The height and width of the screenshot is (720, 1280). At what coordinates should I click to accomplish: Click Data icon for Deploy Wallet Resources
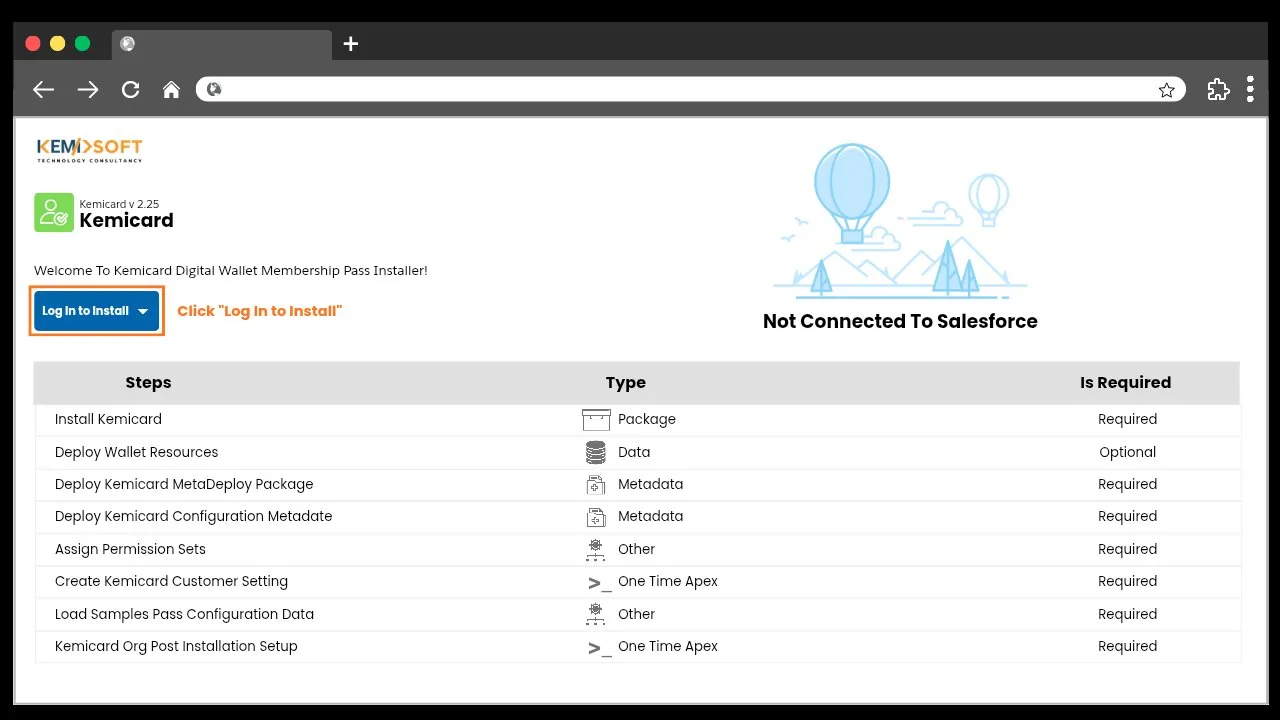click(596, 452)
